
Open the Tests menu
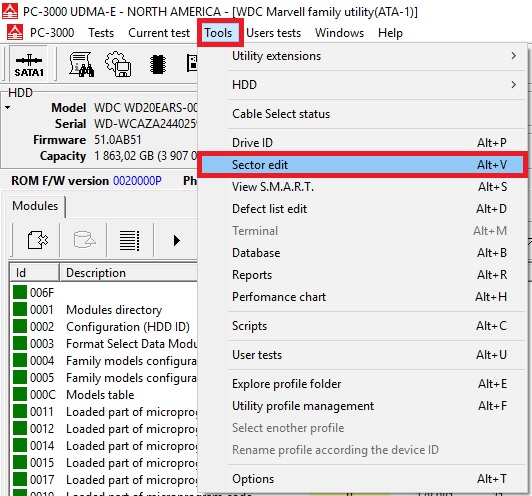coord(101,33)
